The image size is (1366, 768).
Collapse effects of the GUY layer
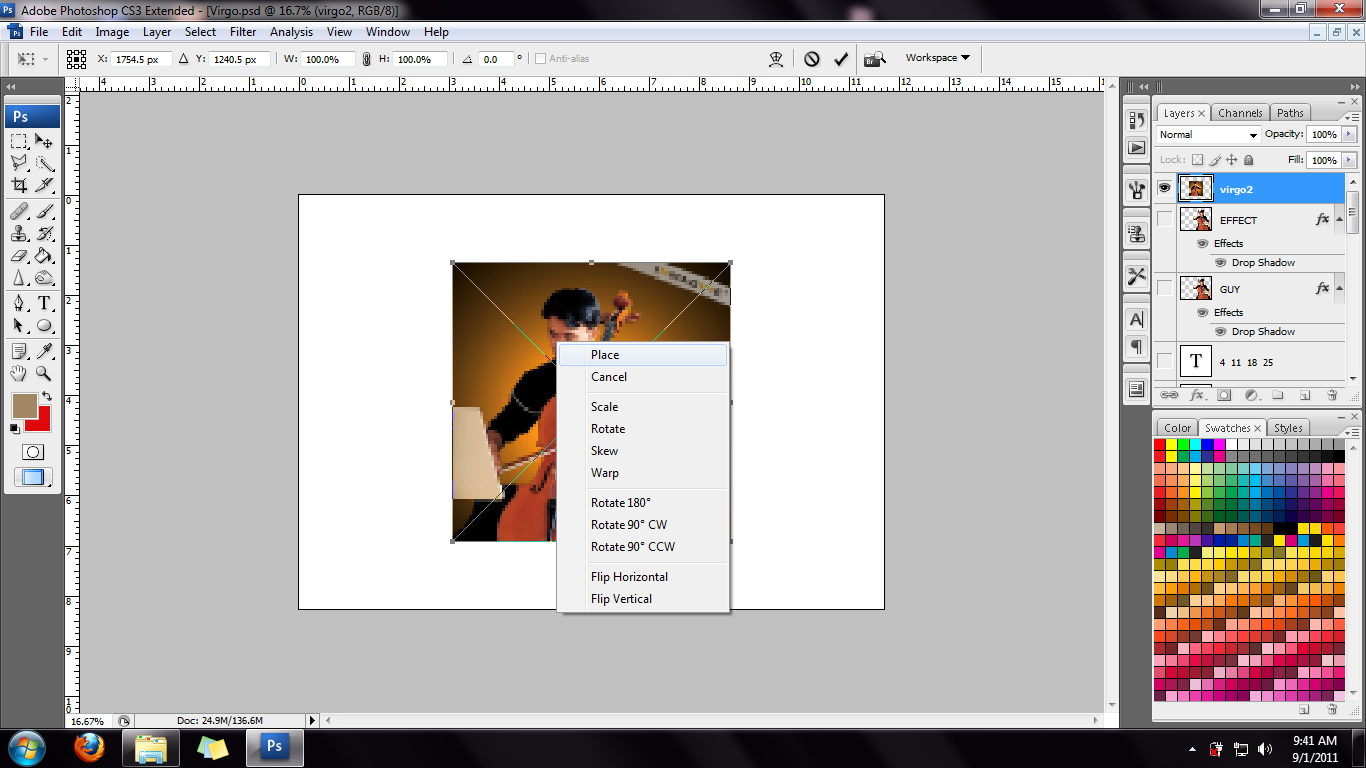[1339, 288]
